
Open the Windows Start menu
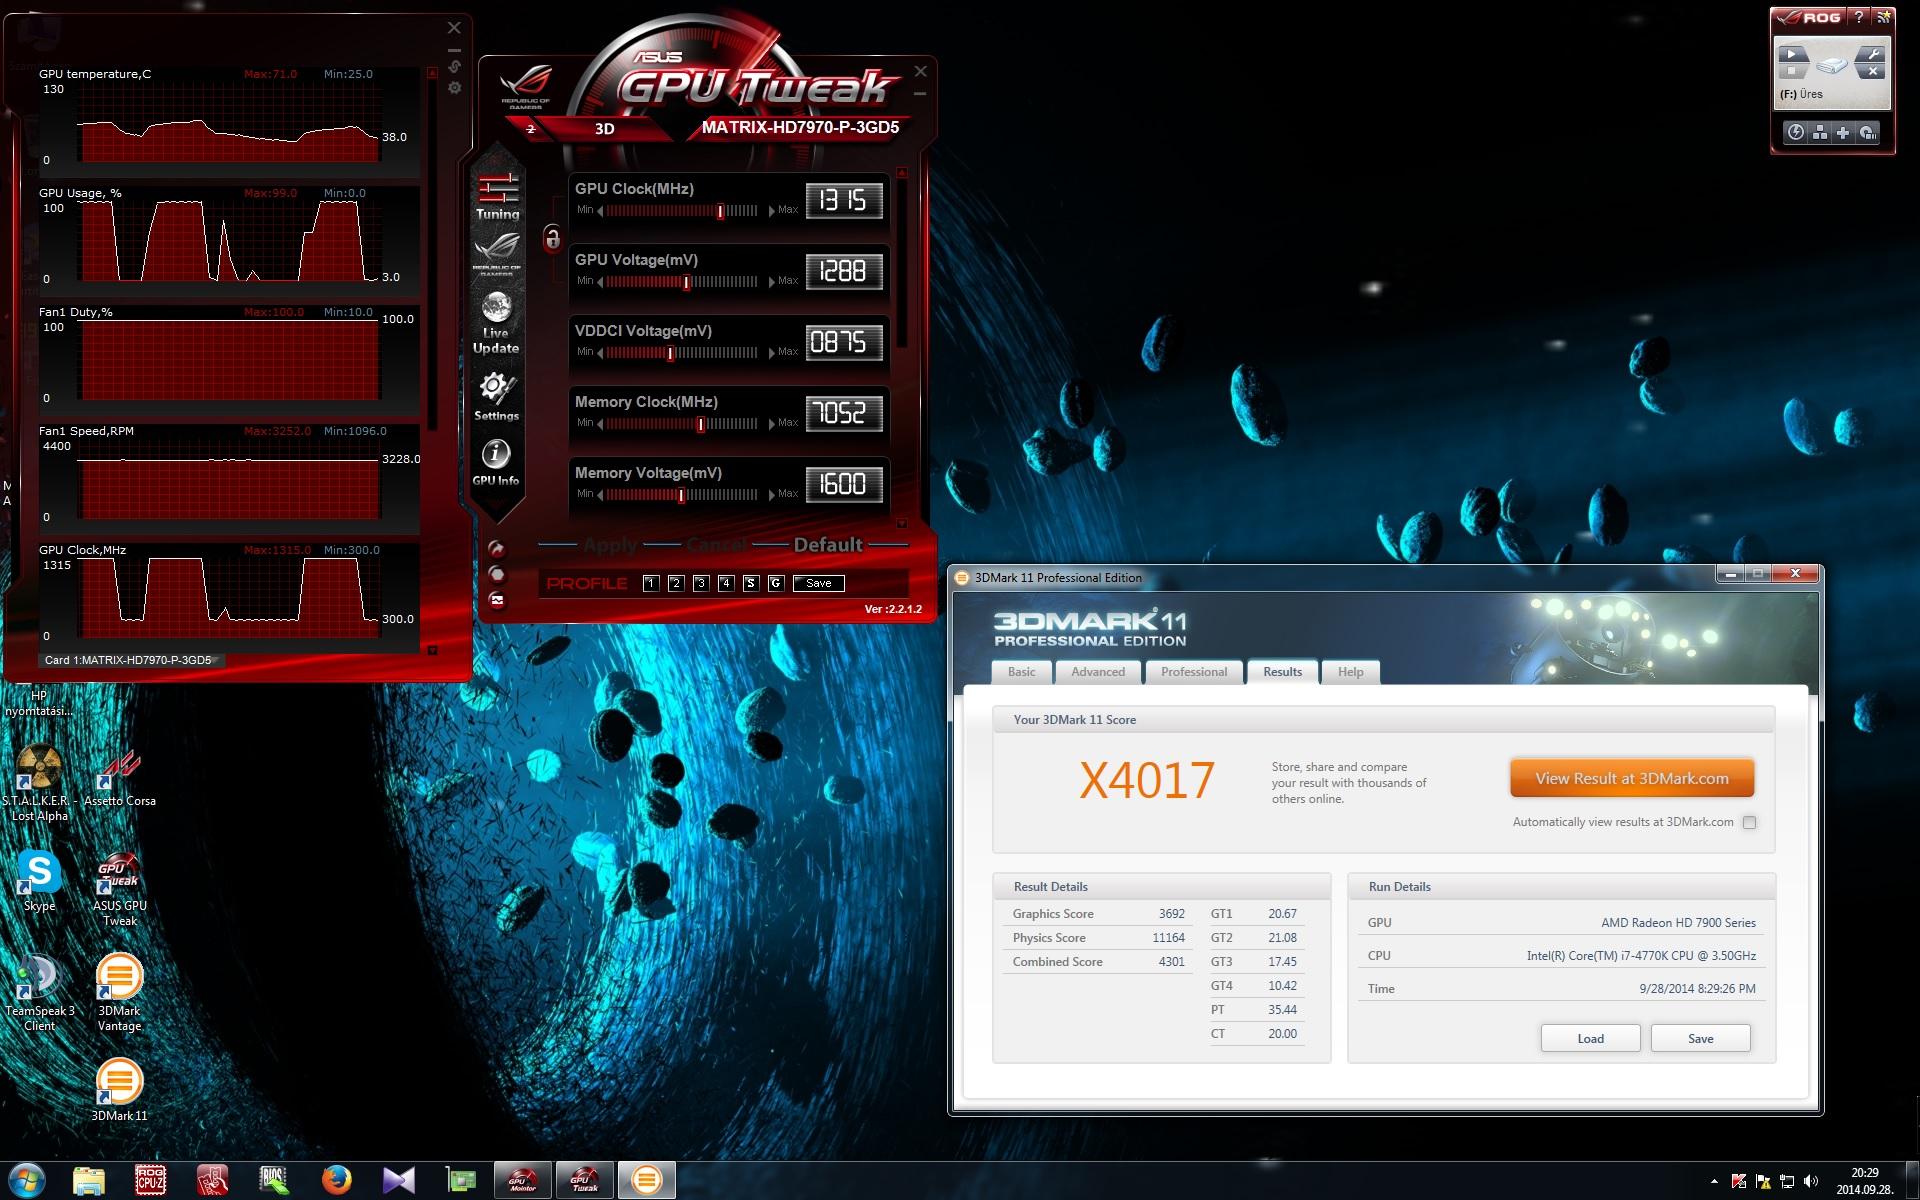tap(26, 1180)
